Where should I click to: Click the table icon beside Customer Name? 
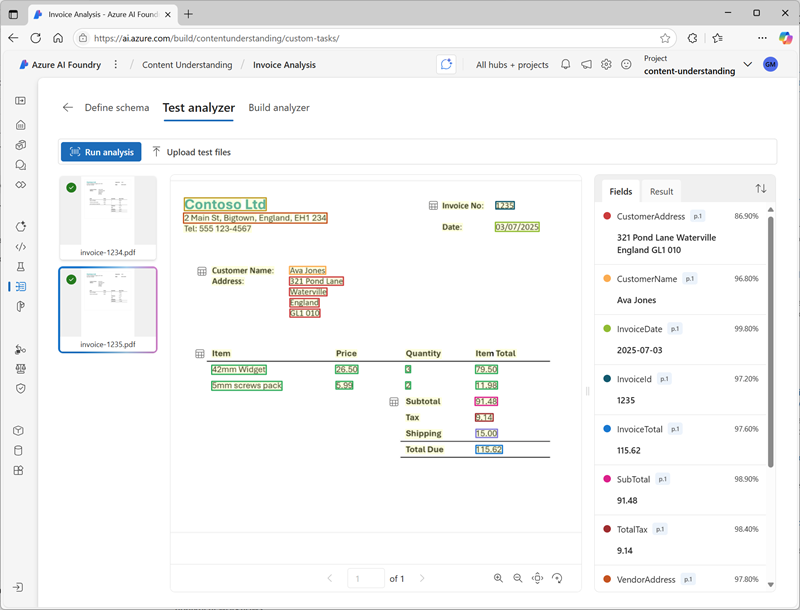(x=202, y=271)
